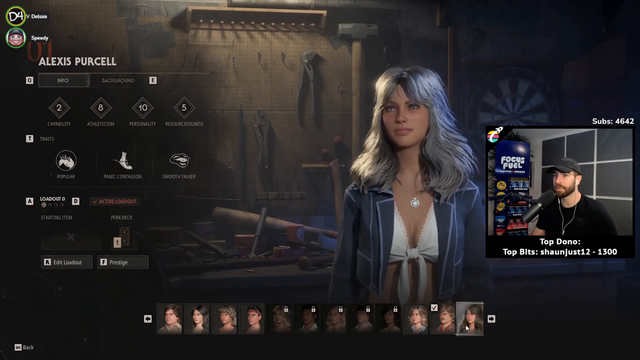Click the D4 Deluxe player avatar
The height and width of the screenshot is (360, 640).
coord(16,16)
